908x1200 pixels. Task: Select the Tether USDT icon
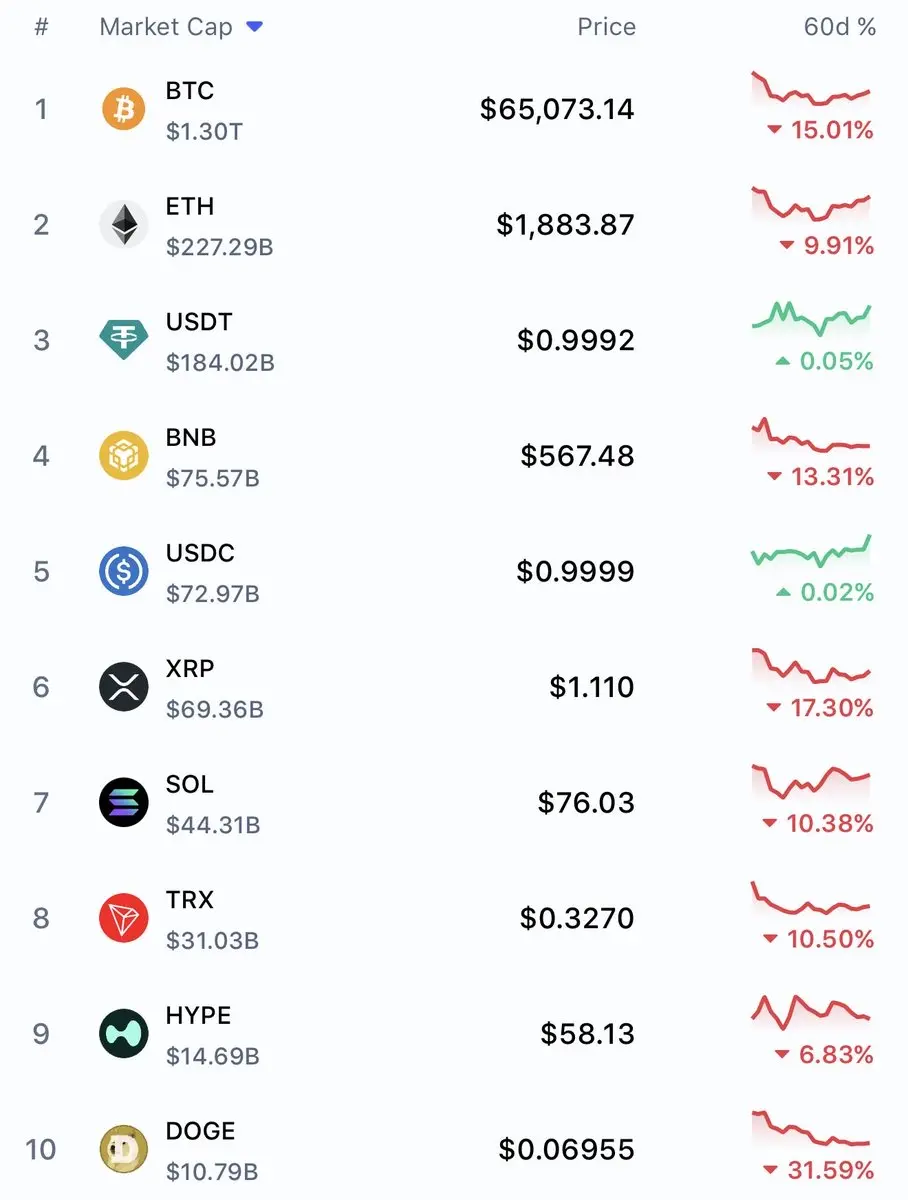(x=124, y=340)
